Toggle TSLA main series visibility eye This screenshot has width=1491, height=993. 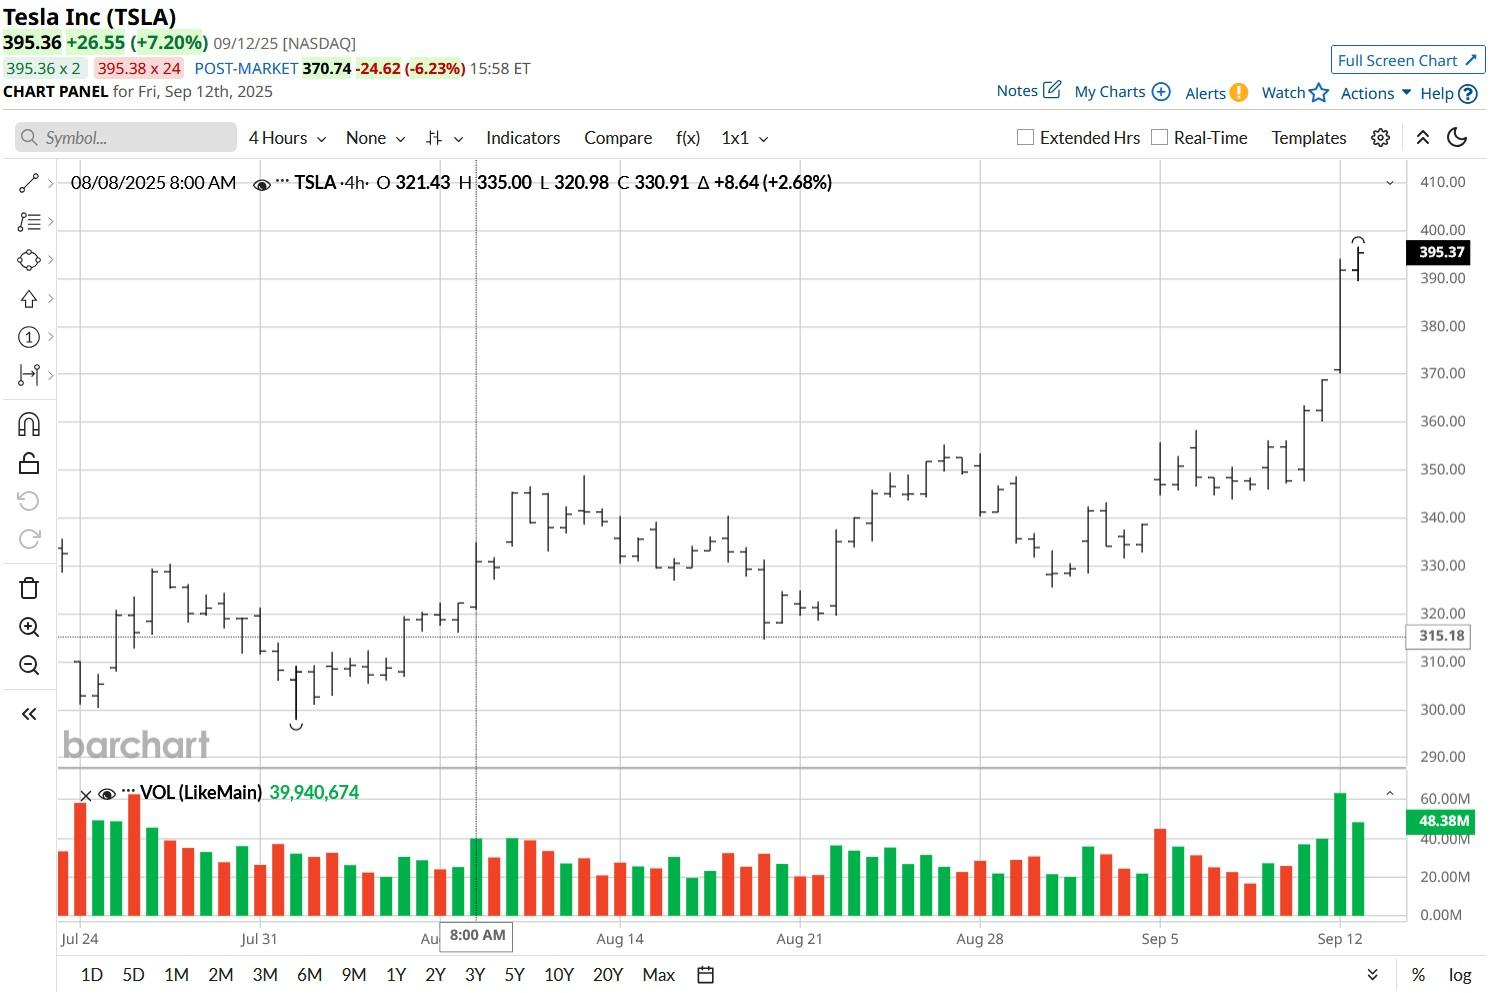[x=262, y=184]
